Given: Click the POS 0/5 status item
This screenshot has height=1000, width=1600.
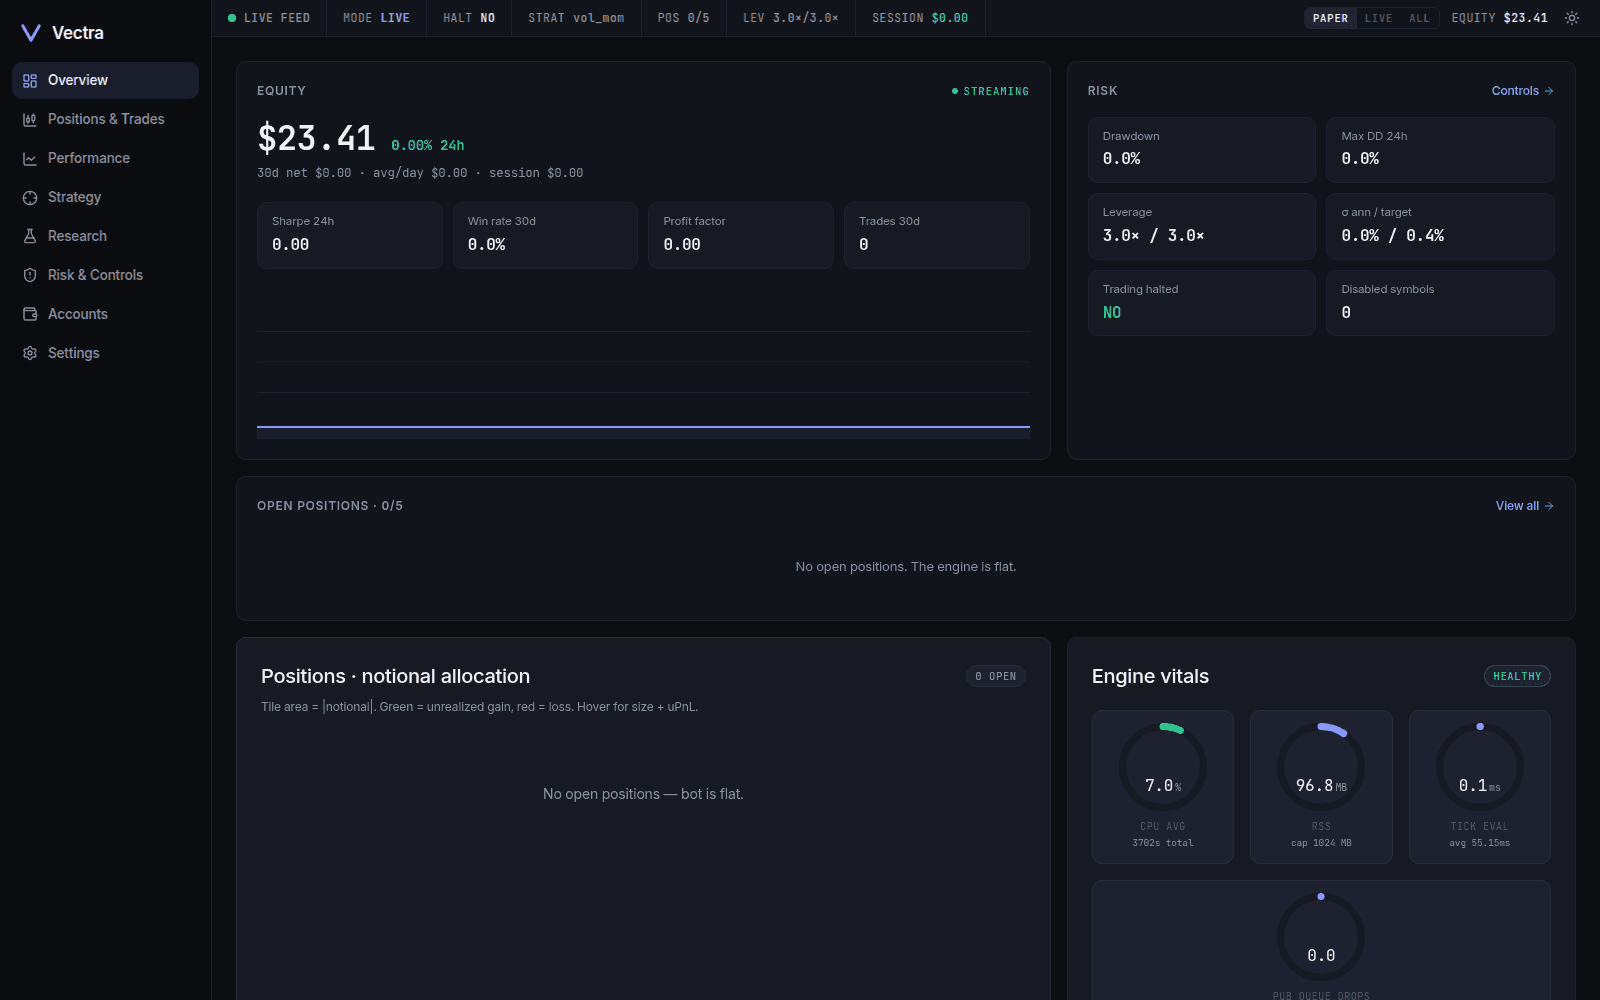Looking at the screenshot, I should coord(683,18).
